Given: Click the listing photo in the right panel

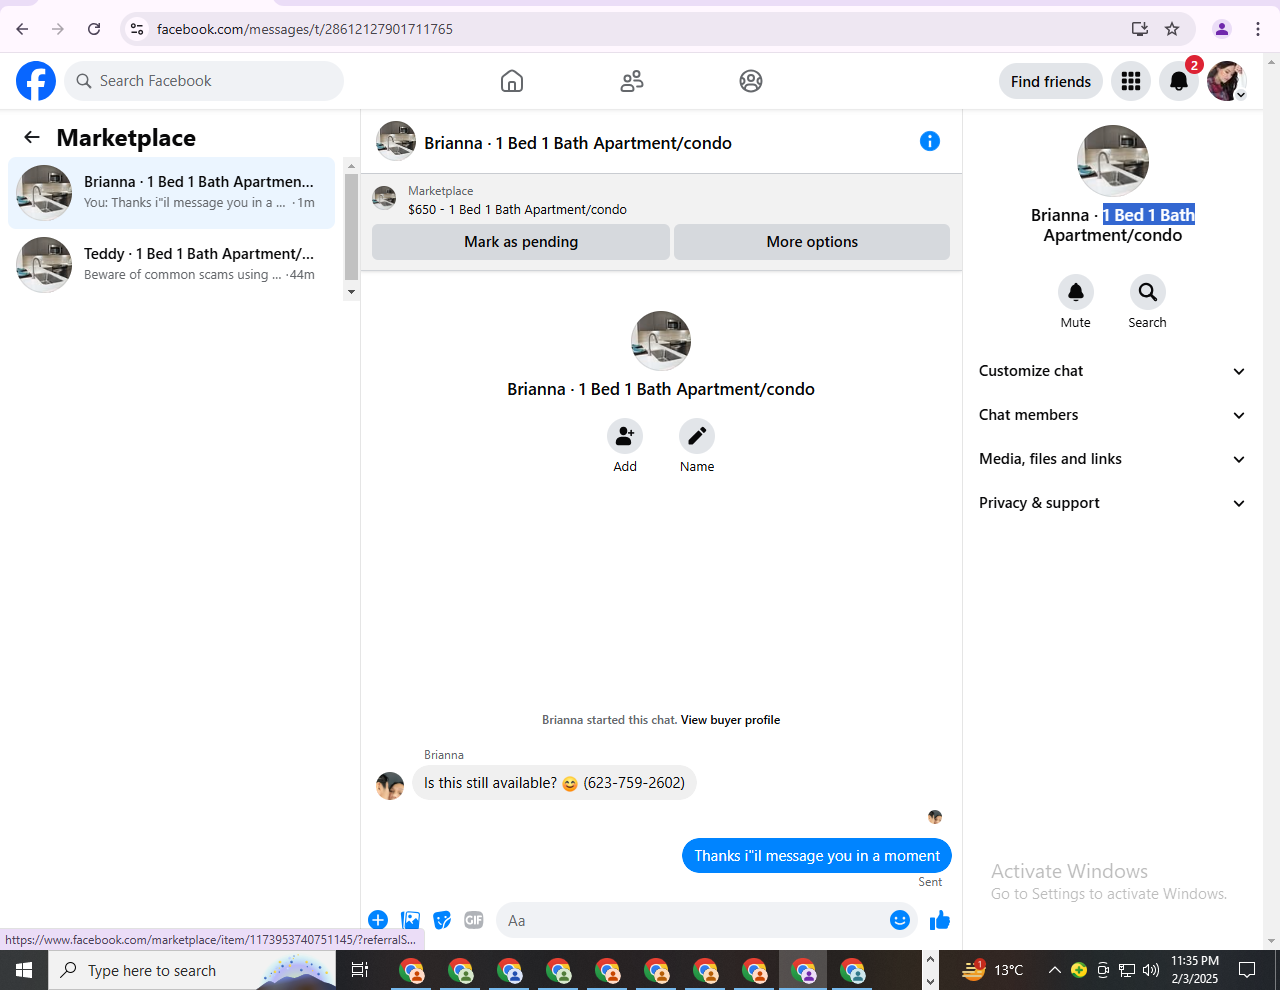Looking at the screenshot, I should (1113, 161).
